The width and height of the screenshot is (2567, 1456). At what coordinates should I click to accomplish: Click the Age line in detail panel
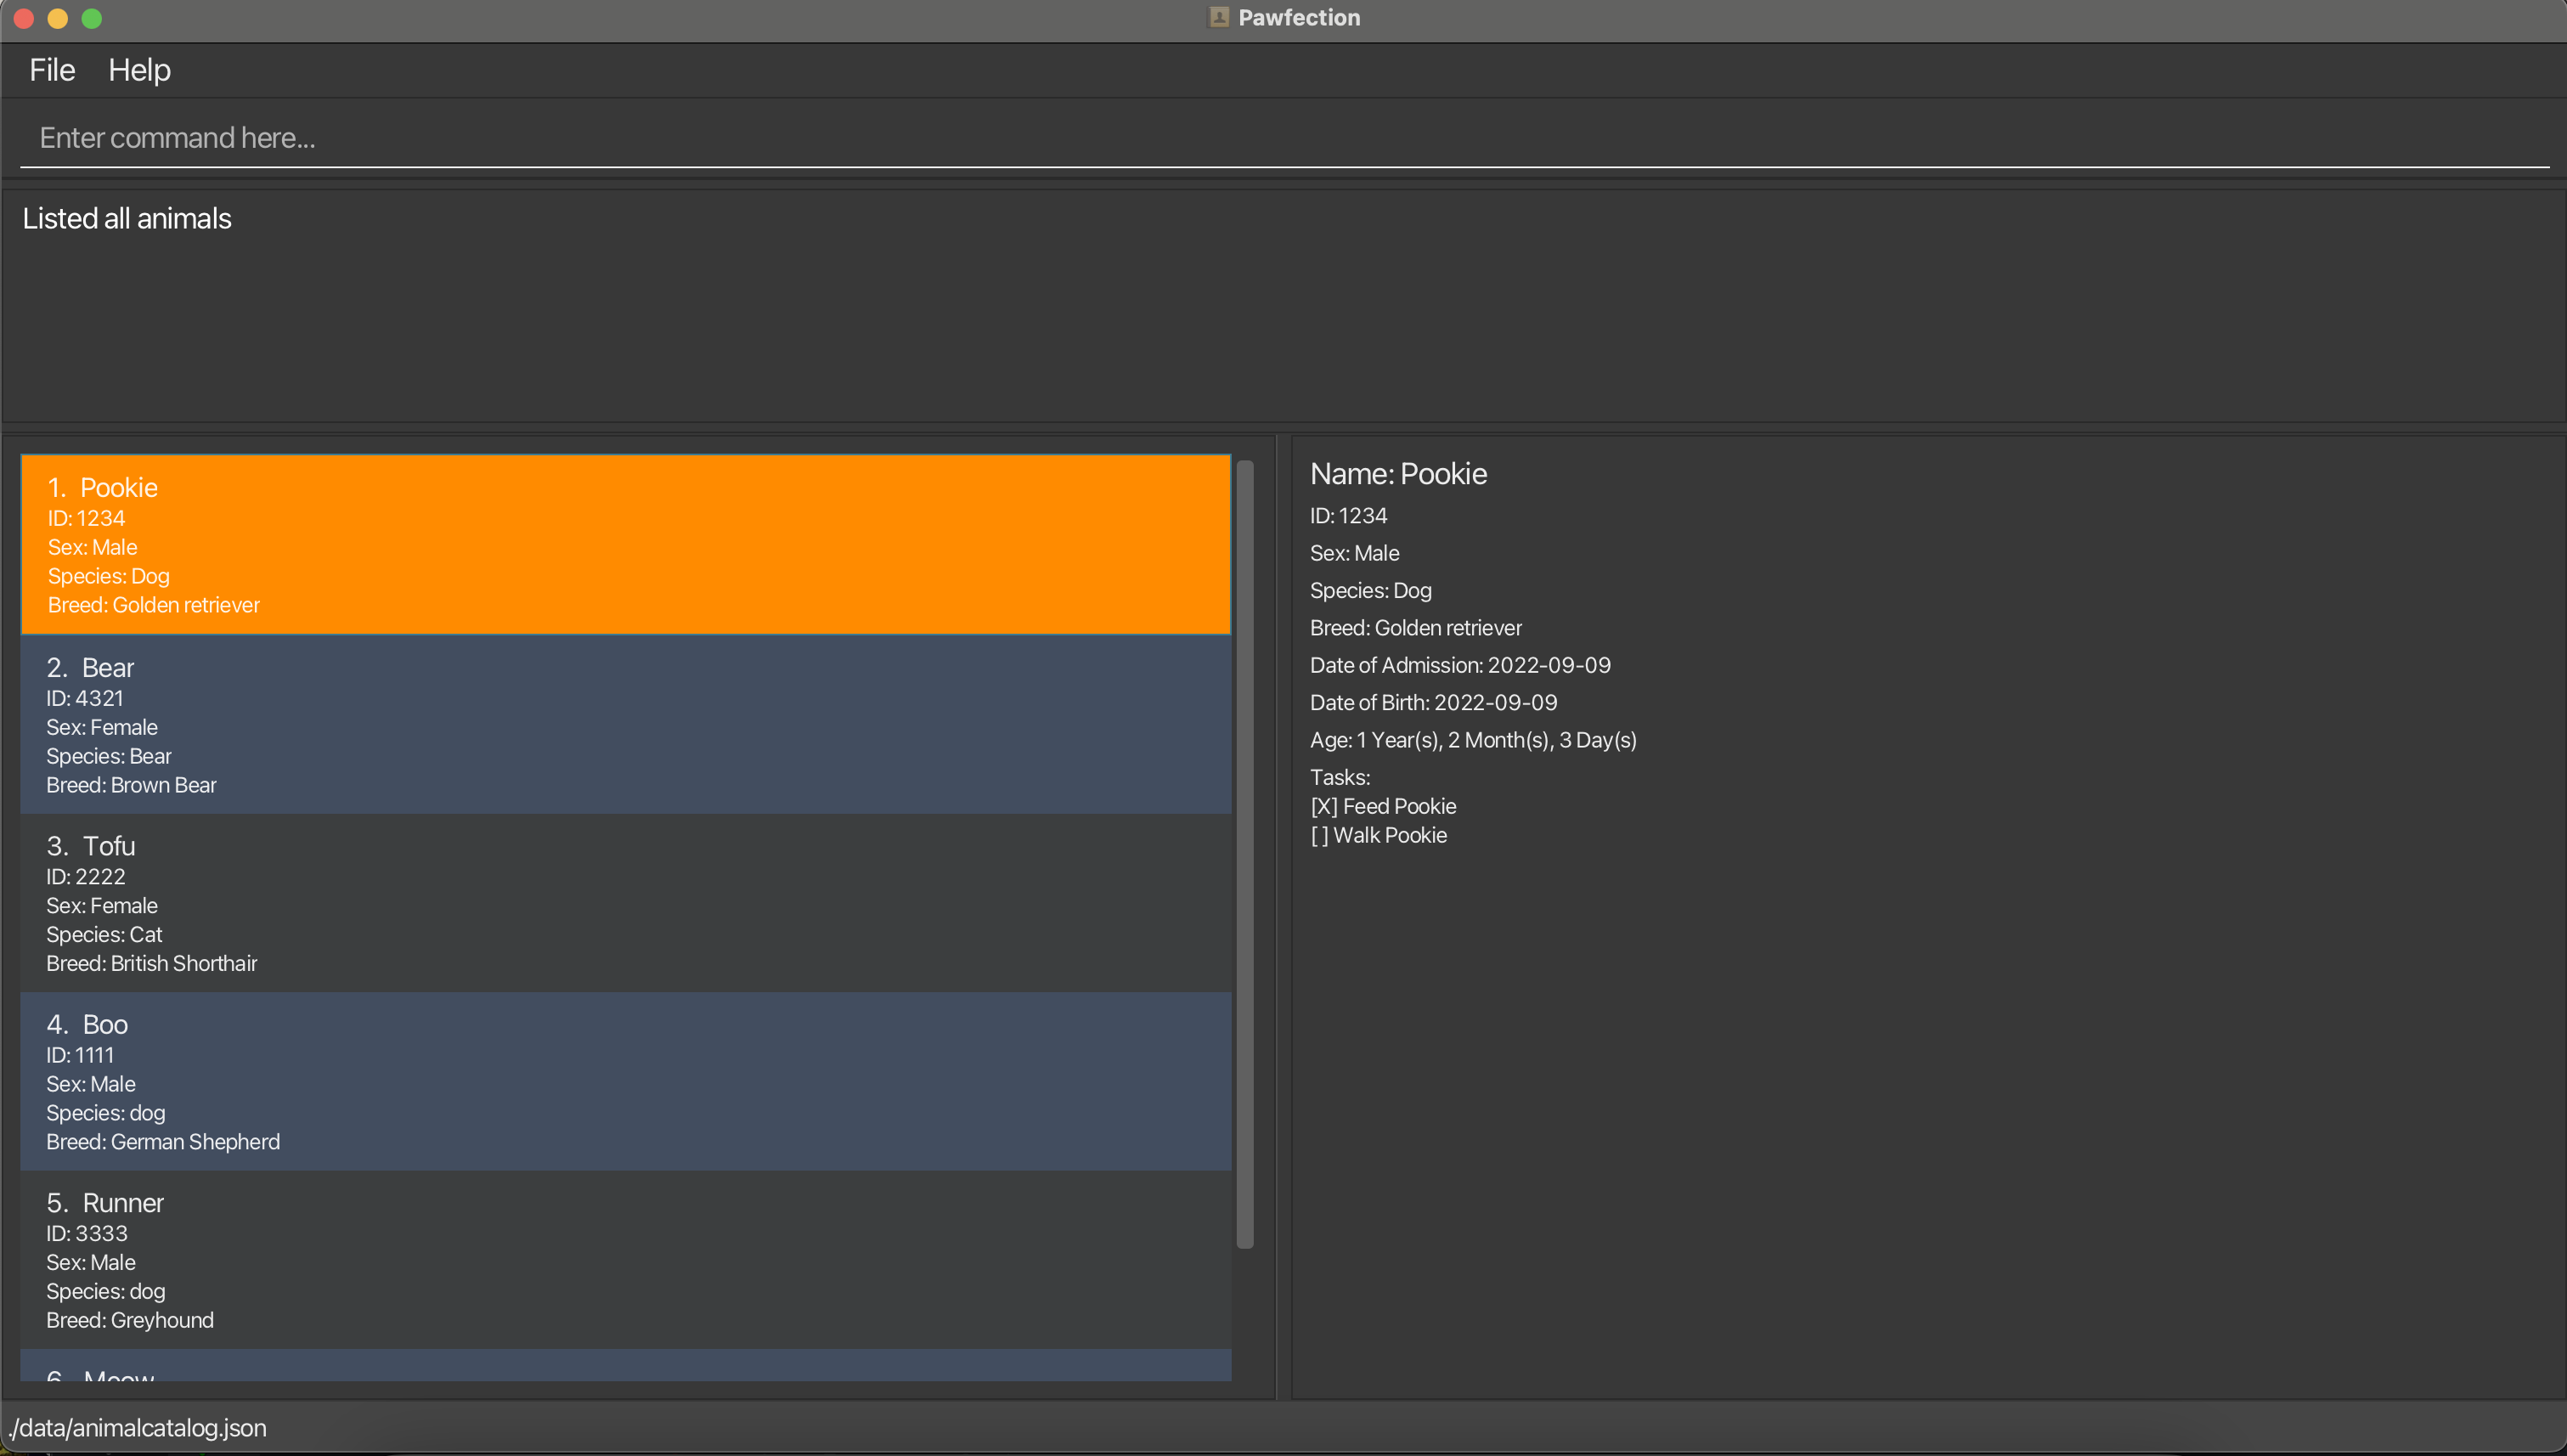click(x=1473, y=740)
